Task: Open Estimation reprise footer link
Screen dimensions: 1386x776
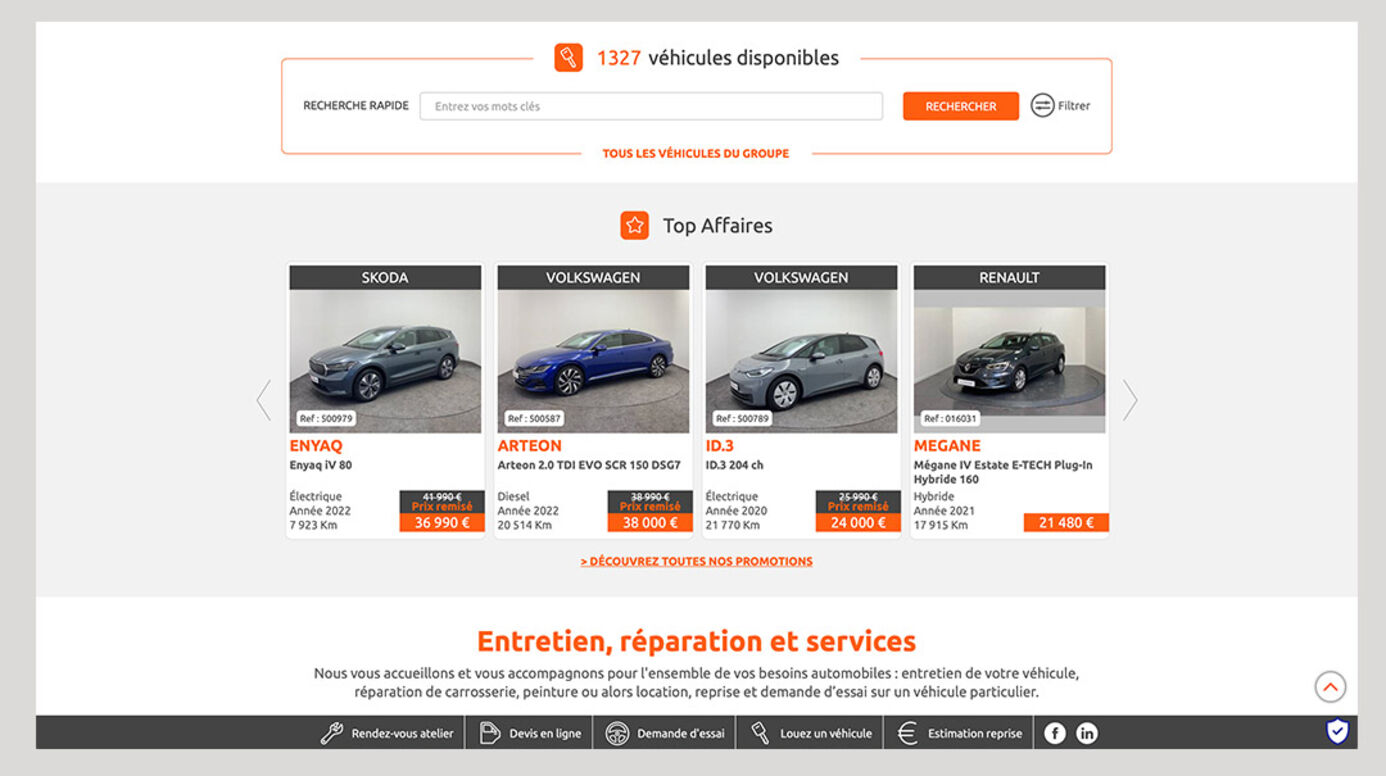Action: (975, 734)
